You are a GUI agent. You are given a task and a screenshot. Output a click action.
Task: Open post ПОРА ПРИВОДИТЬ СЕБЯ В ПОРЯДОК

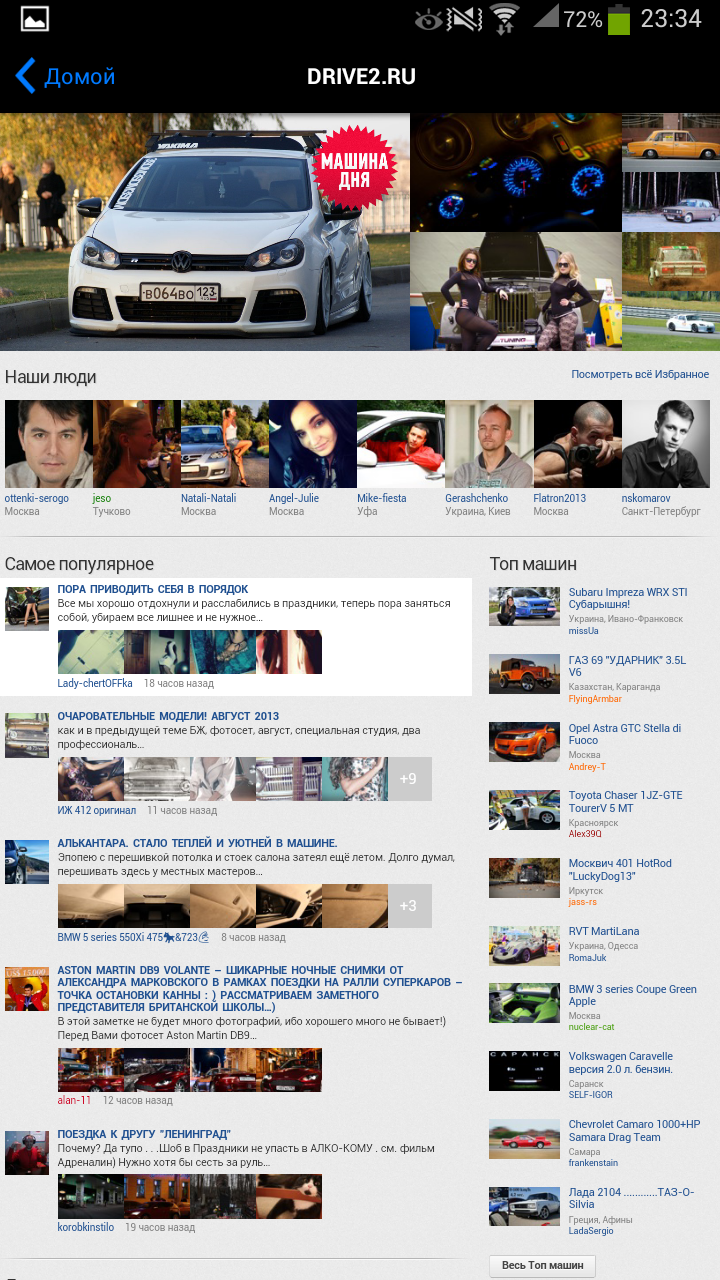pos(153,589)
